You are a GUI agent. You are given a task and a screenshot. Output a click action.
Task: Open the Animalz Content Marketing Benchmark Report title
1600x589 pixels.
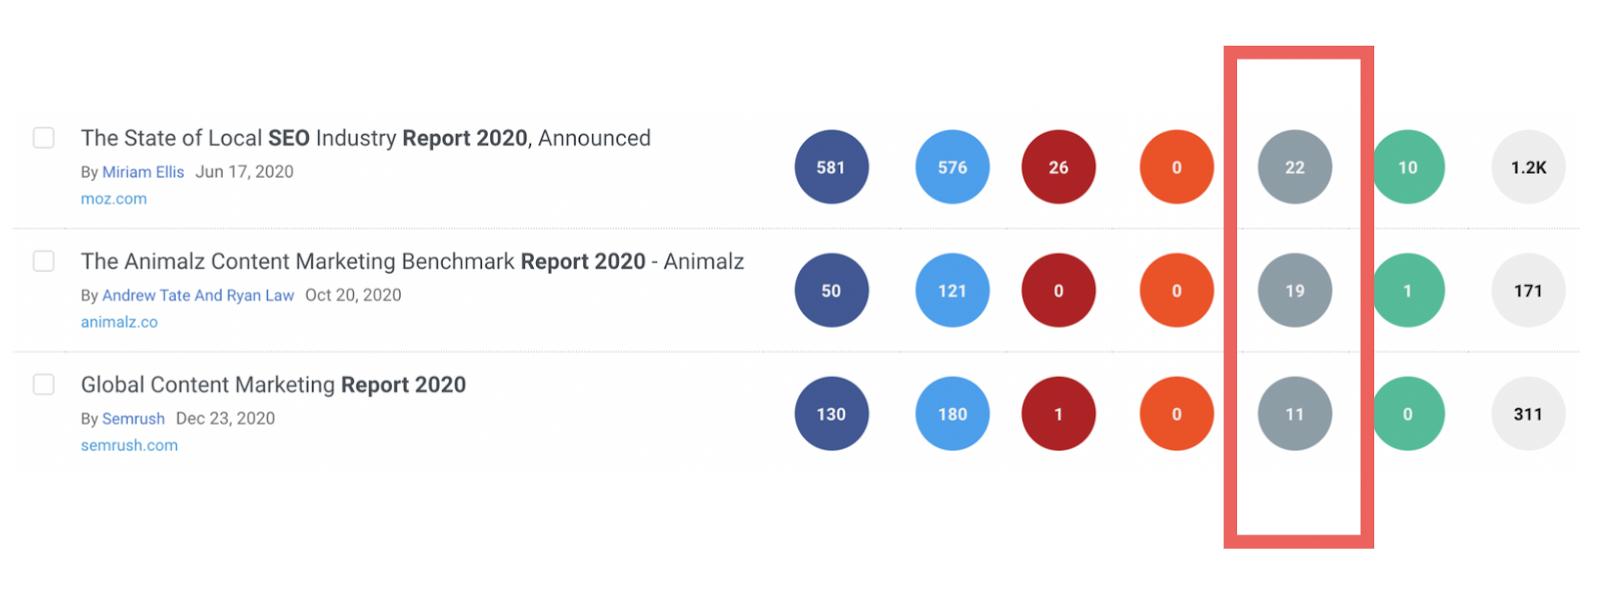pyautogui.click(x=412, y=261)
